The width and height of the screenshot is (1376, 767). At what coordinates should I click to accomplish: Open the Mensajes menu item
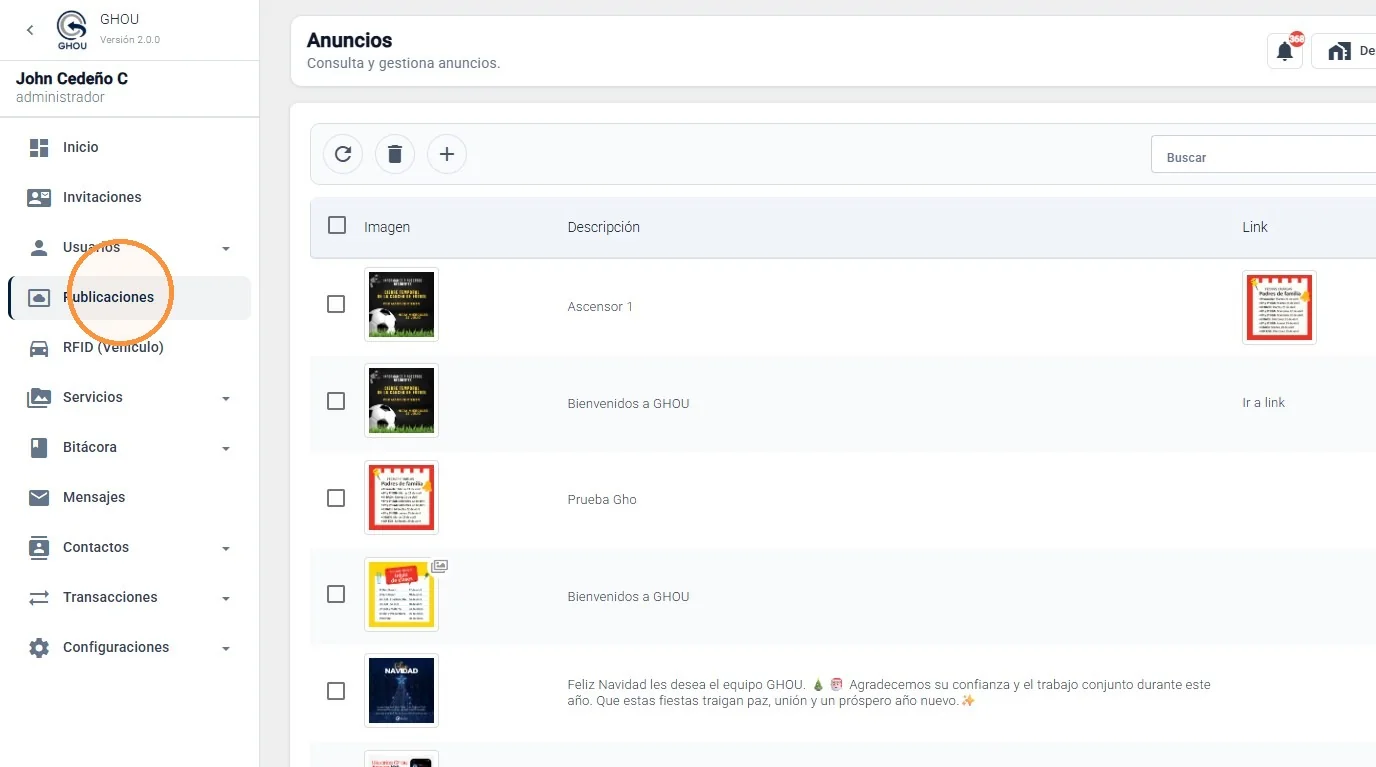(x=129, y=497)
